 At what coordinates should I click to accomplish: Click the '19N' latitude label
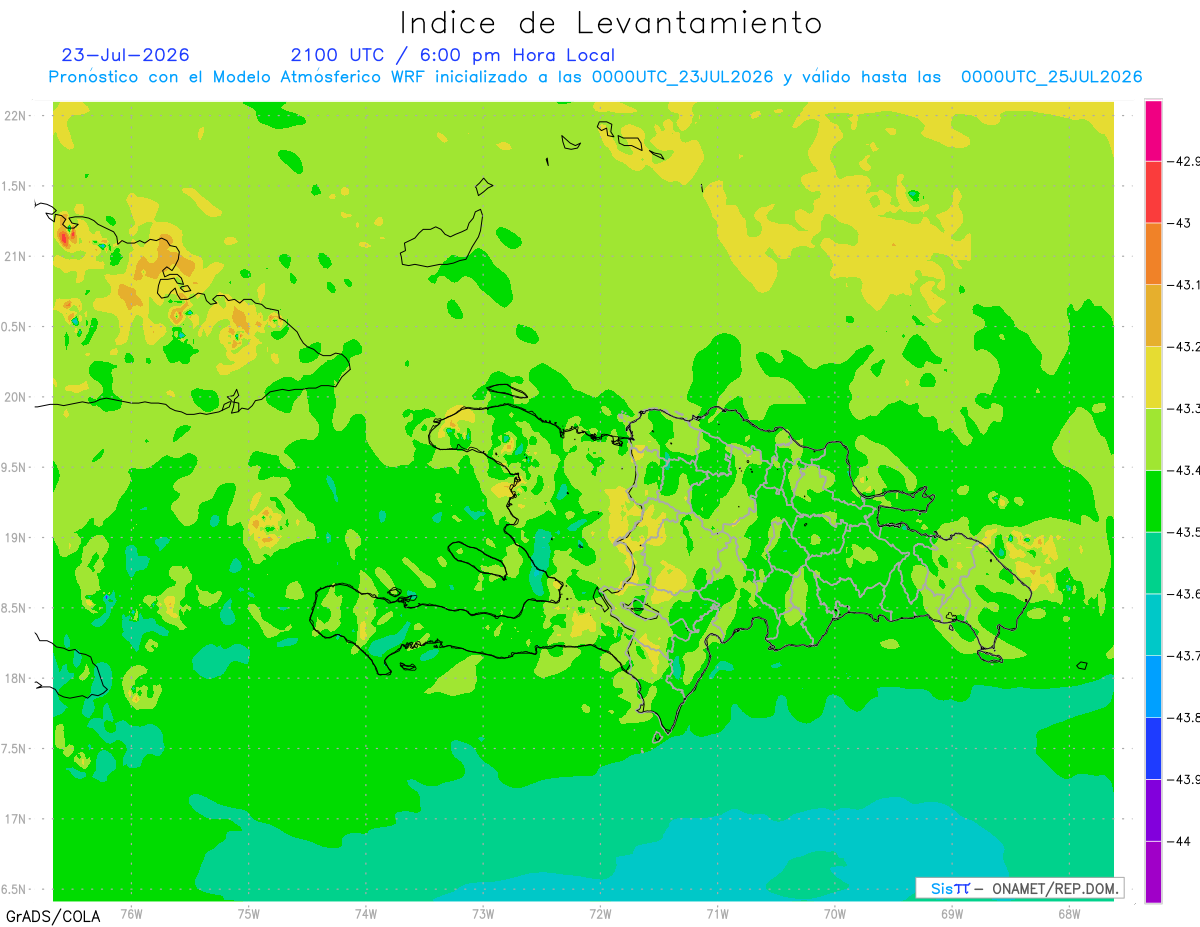coord(17,538)
